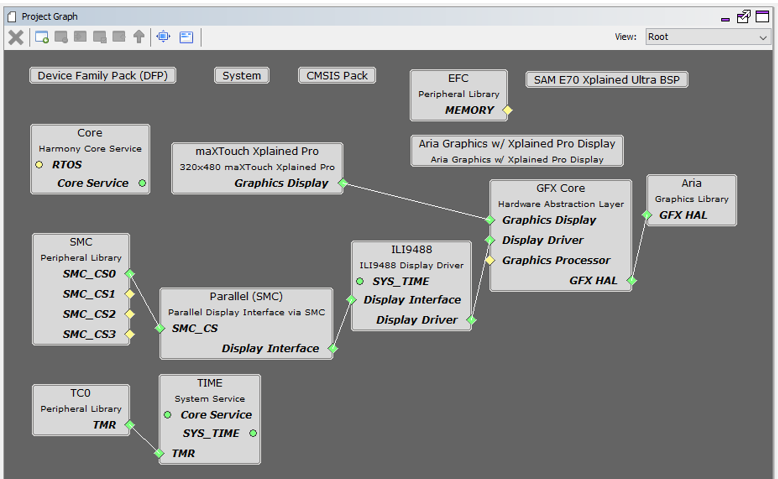Select the CMSIS Pack component block

pyautogui.click(x=337, y=75)
